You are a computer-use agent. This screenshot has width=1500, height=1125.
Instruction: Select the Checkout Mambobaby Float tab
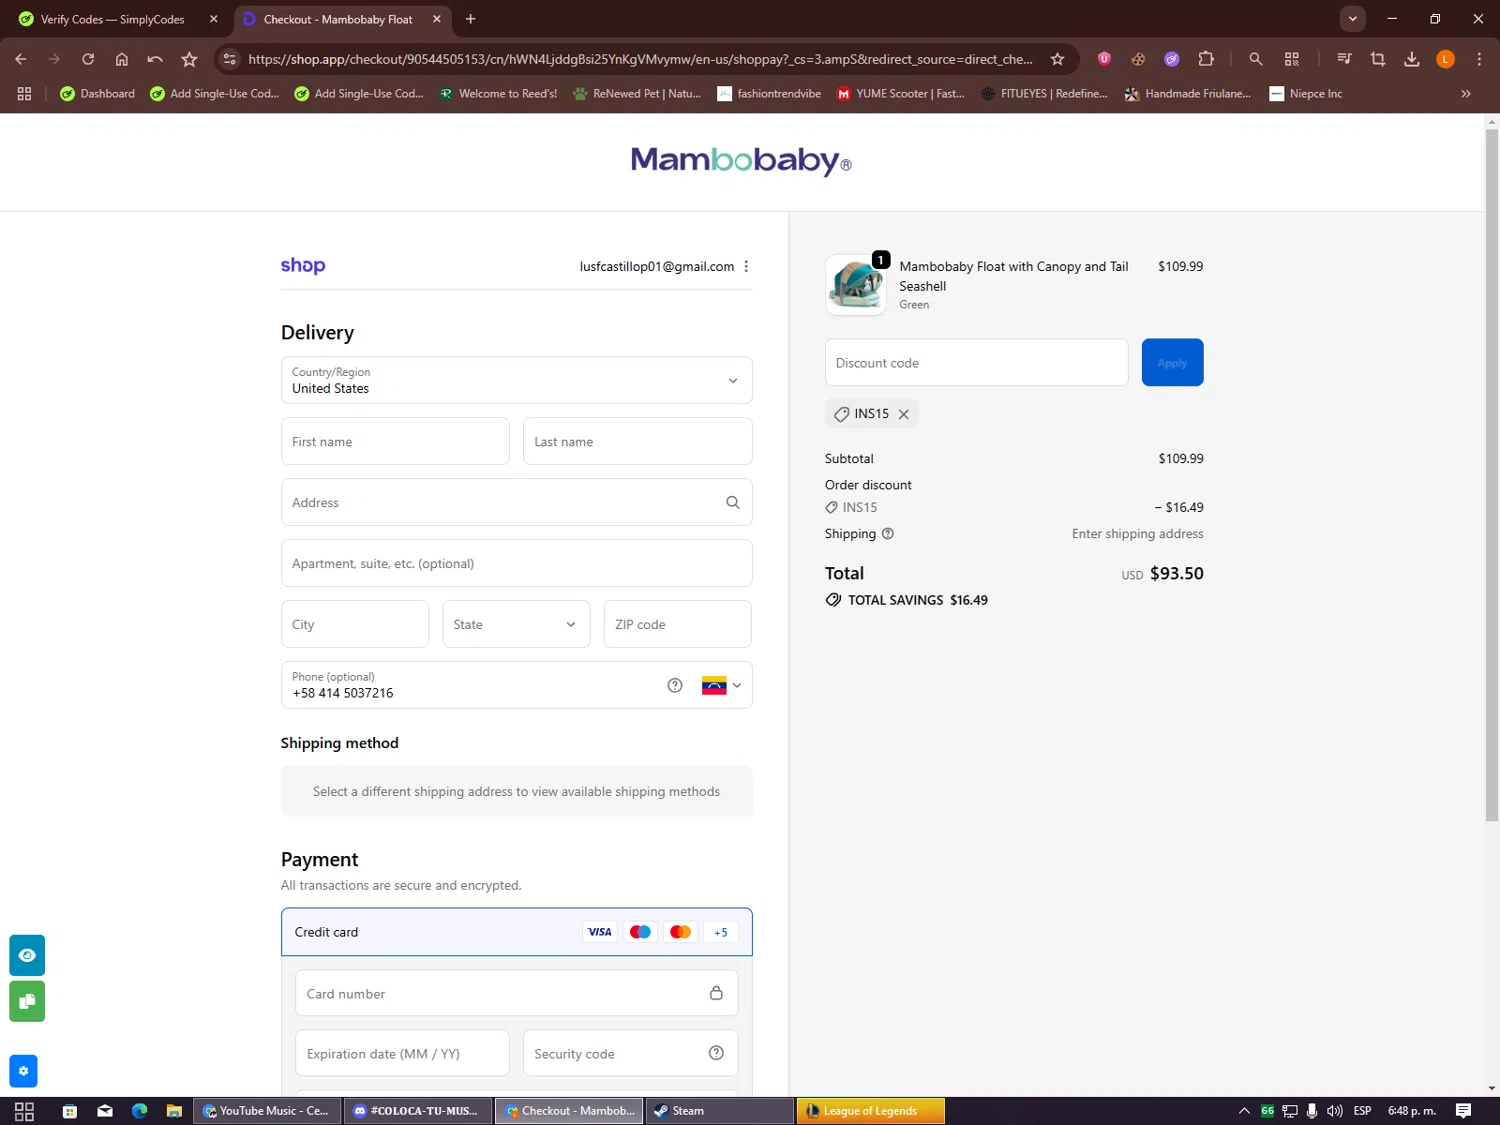(x=338, y=19)
